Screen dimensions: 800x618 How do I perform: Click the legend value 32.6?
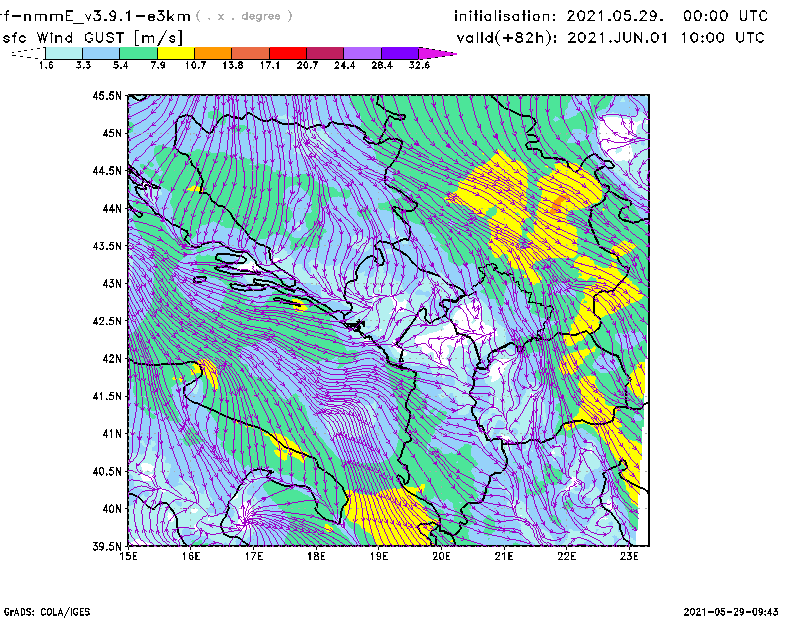pyautogui.click(x=419, y=65)
